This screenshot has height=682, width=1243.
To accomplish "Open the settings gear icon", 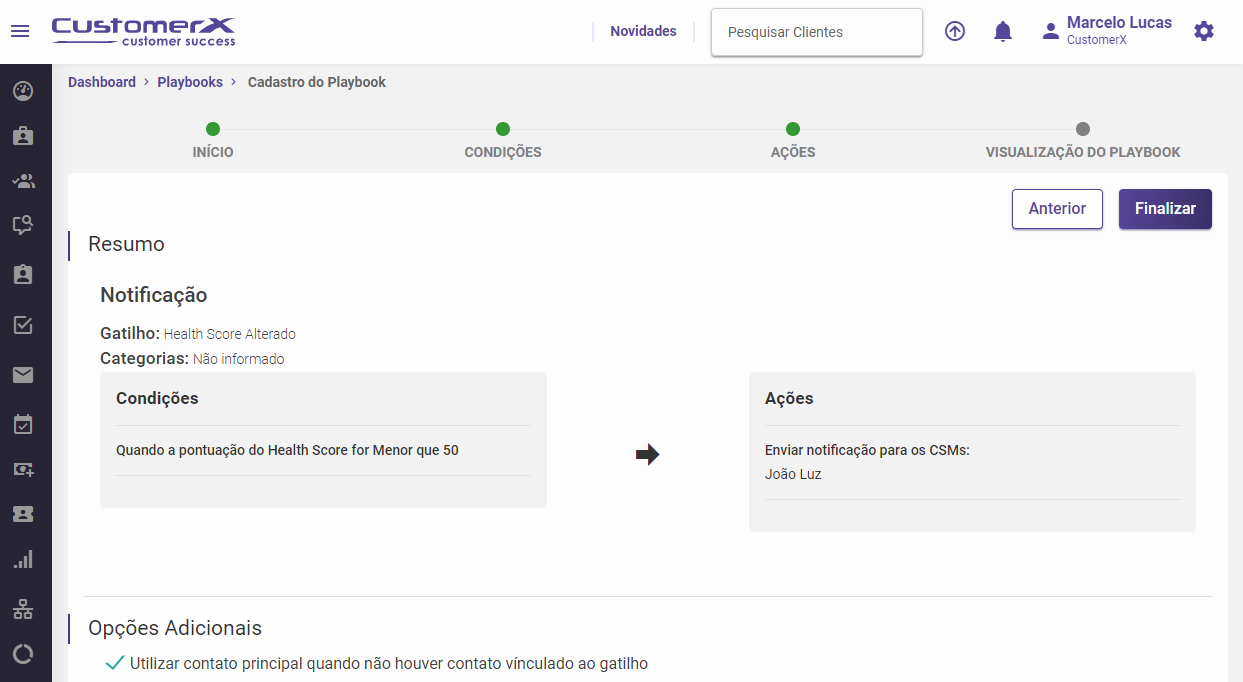I will (1204, 32).
